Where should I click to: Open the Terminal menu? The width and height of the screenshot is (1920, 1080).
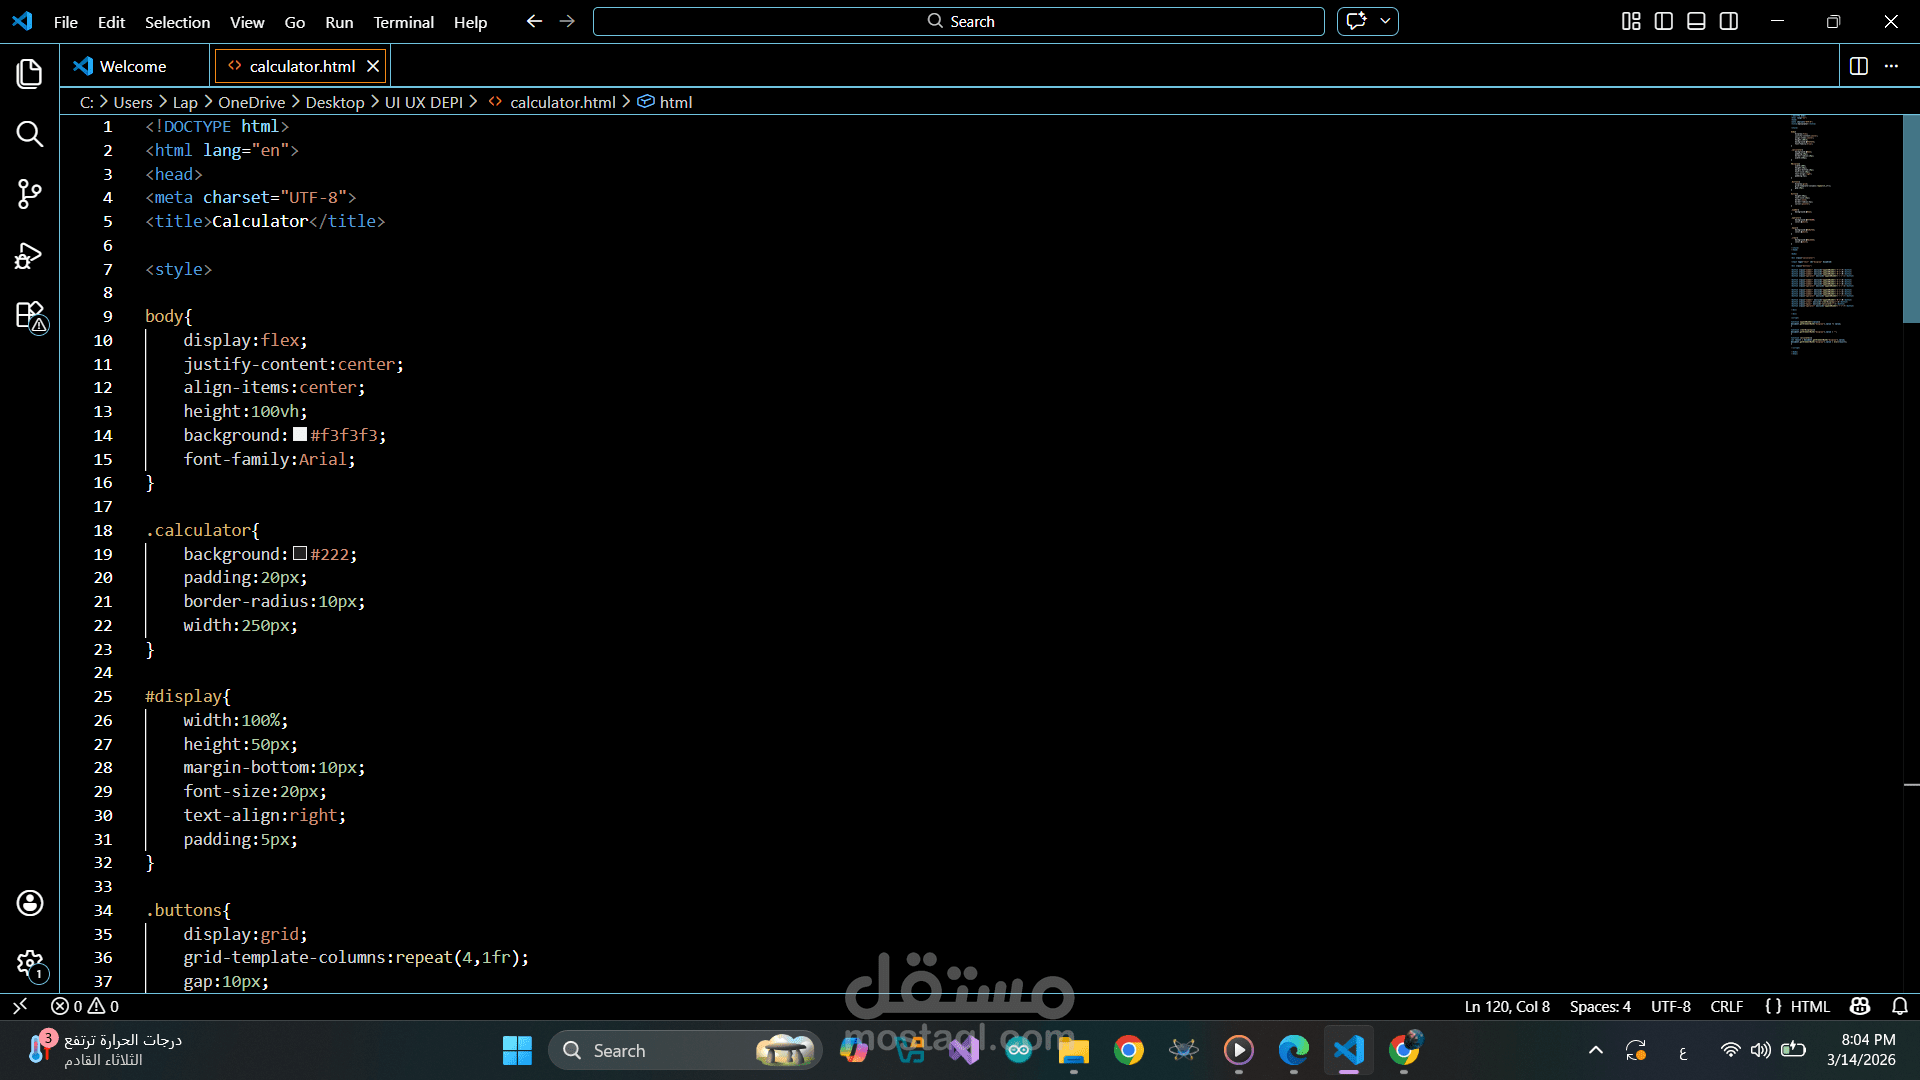pos(403,22)
